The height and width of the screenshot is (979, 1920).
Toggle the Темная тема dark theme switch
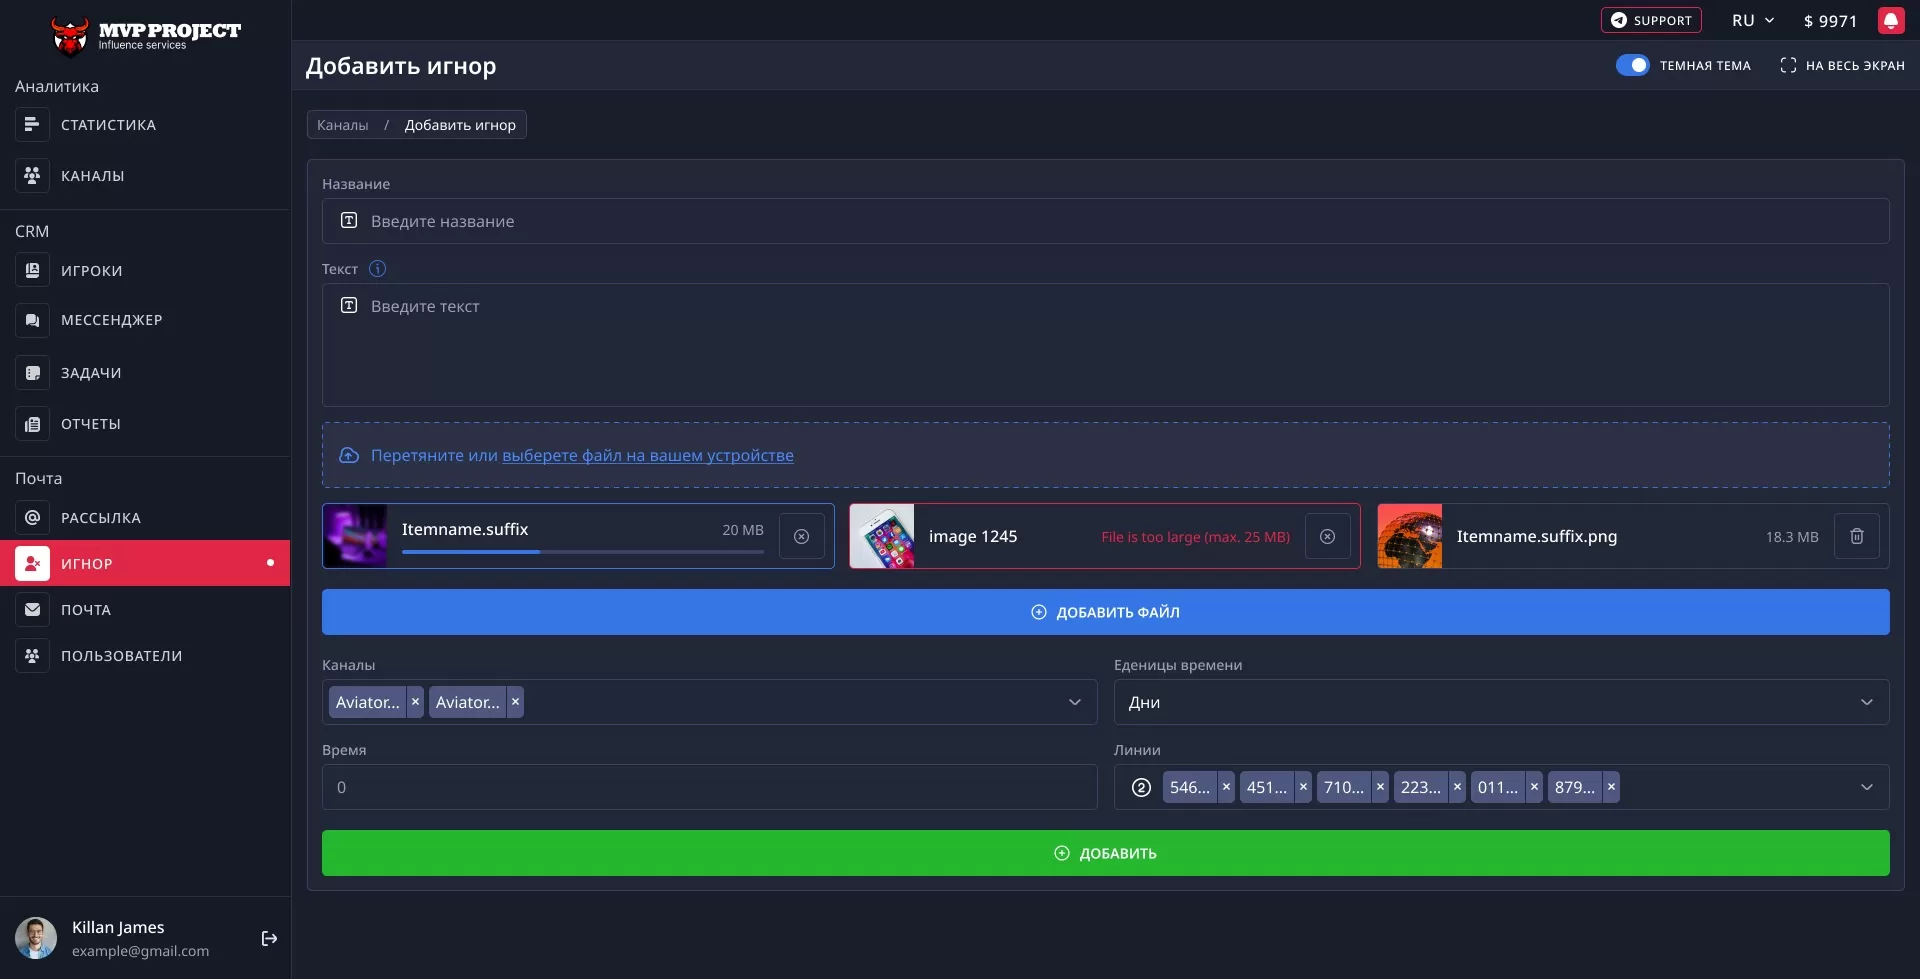tap(1632, 65)
